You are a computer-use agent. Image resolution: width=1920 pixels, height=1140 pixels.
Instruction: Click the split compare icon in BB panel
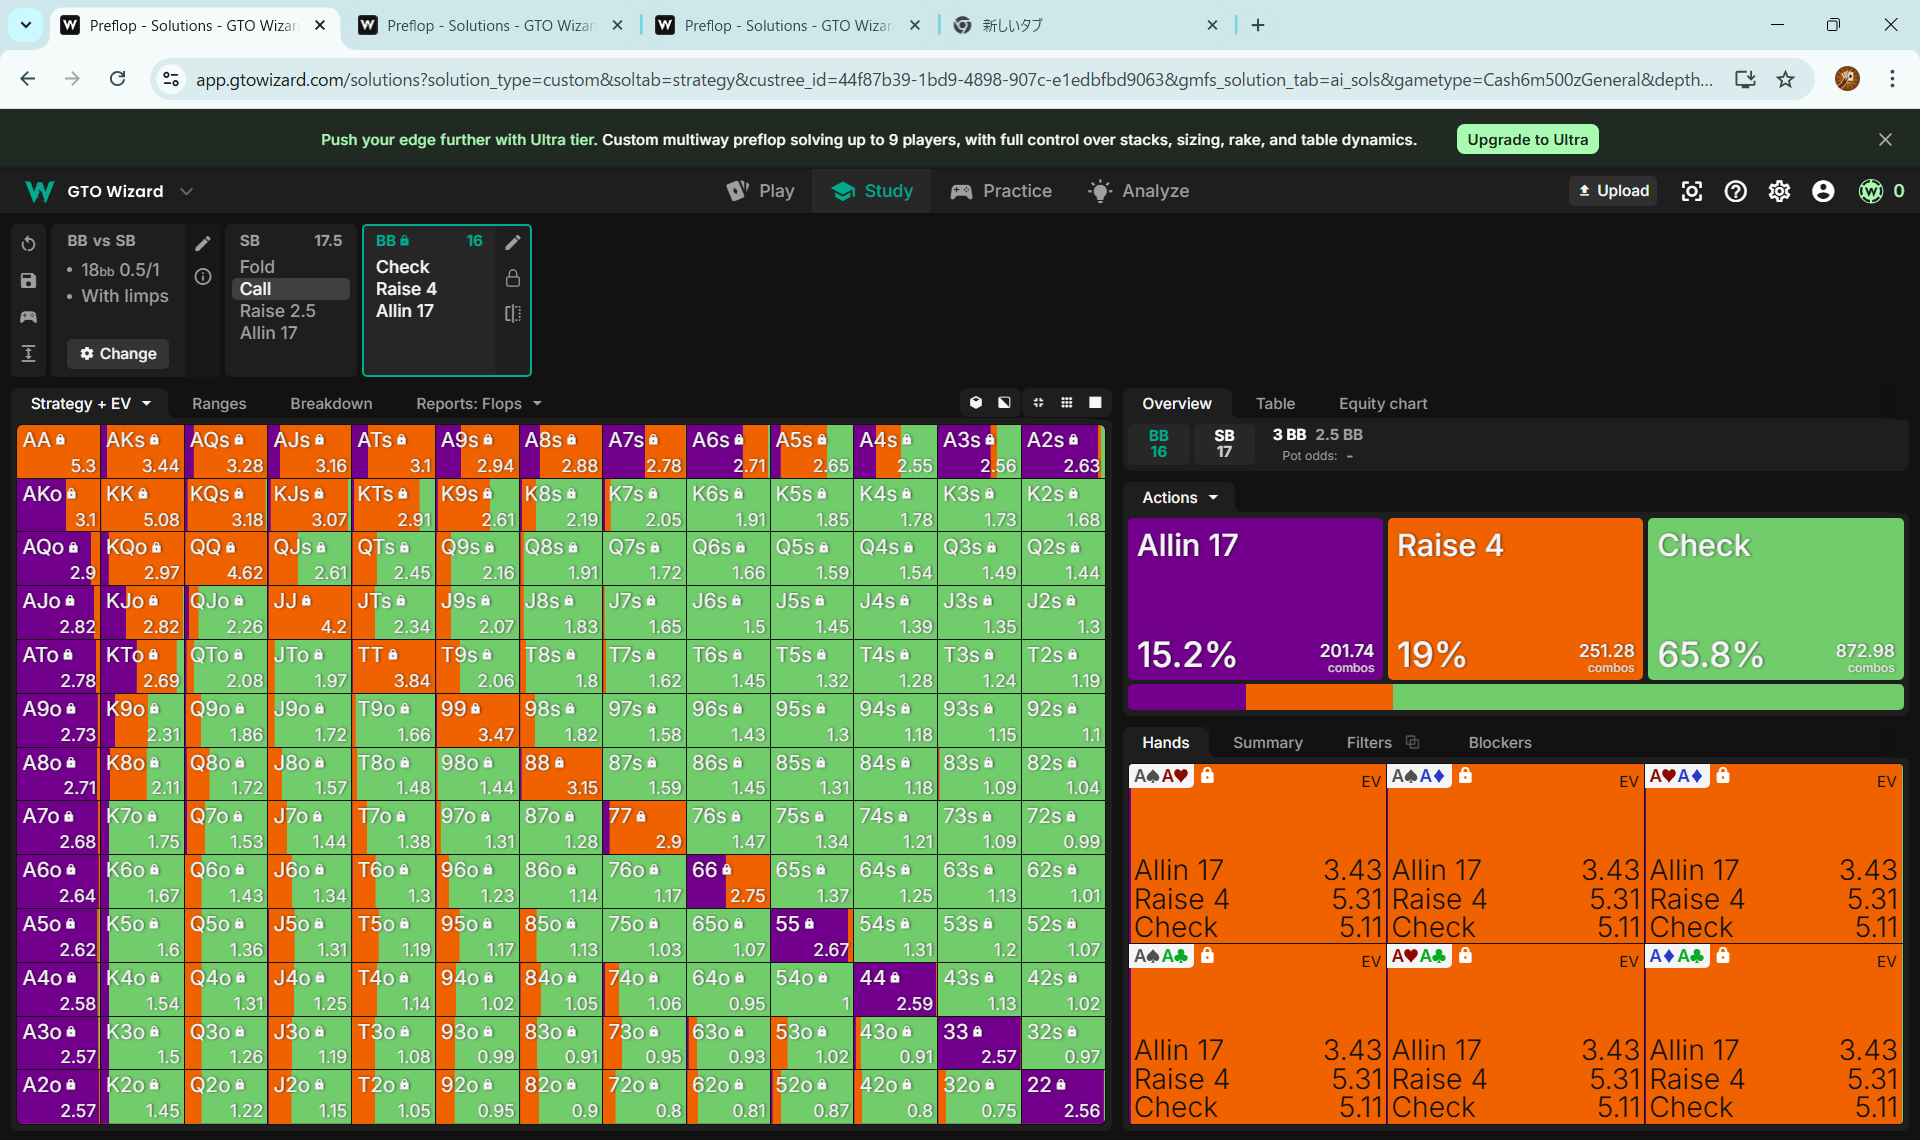[513, 313]
